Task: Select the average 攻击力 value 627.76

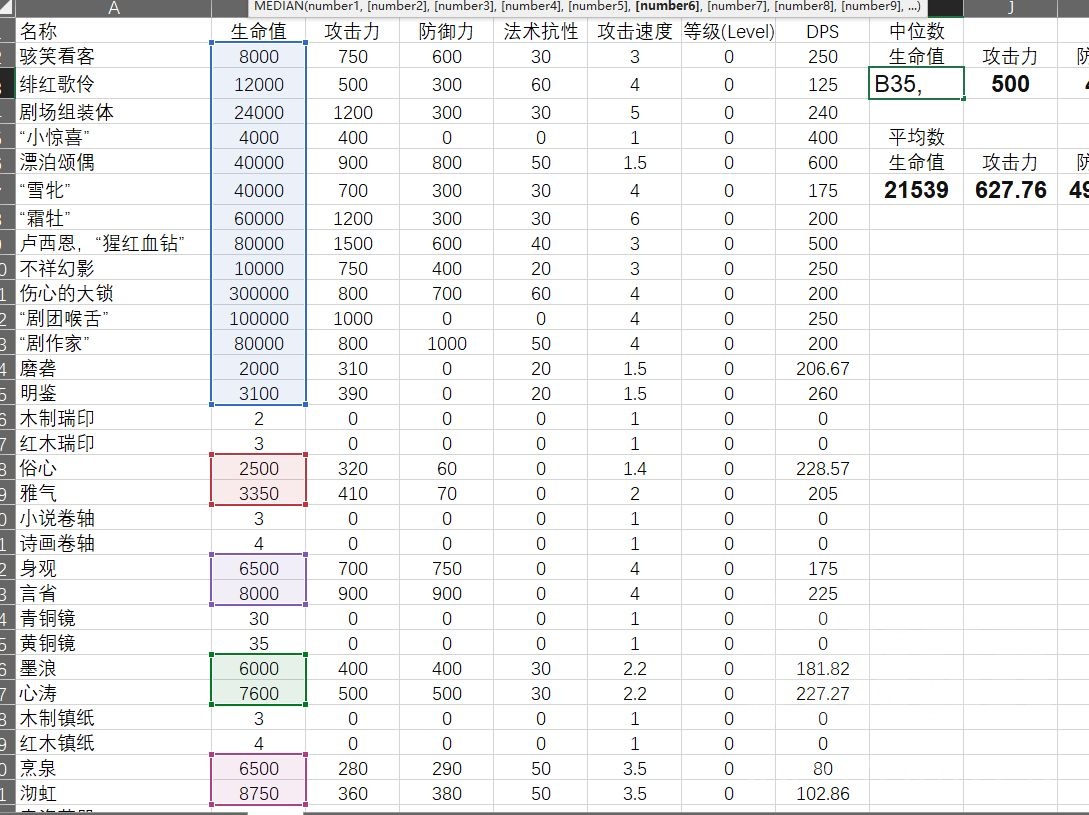Action: tap(1011, 190)
